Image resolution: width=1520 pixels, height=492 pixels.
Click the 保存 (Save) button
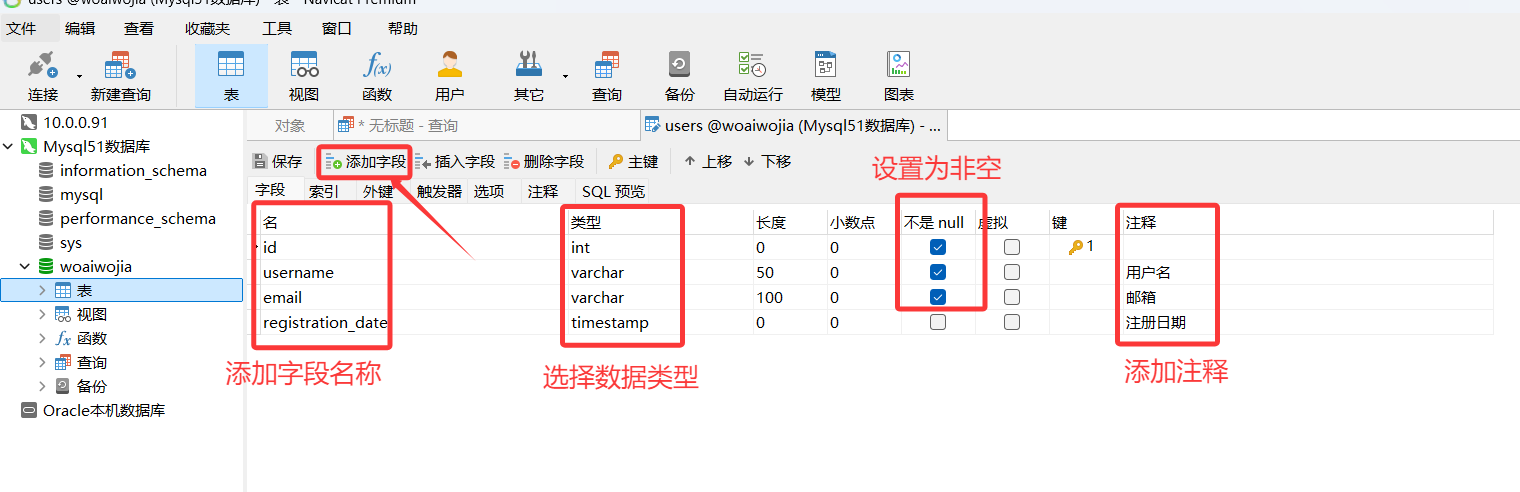point(277,162)
